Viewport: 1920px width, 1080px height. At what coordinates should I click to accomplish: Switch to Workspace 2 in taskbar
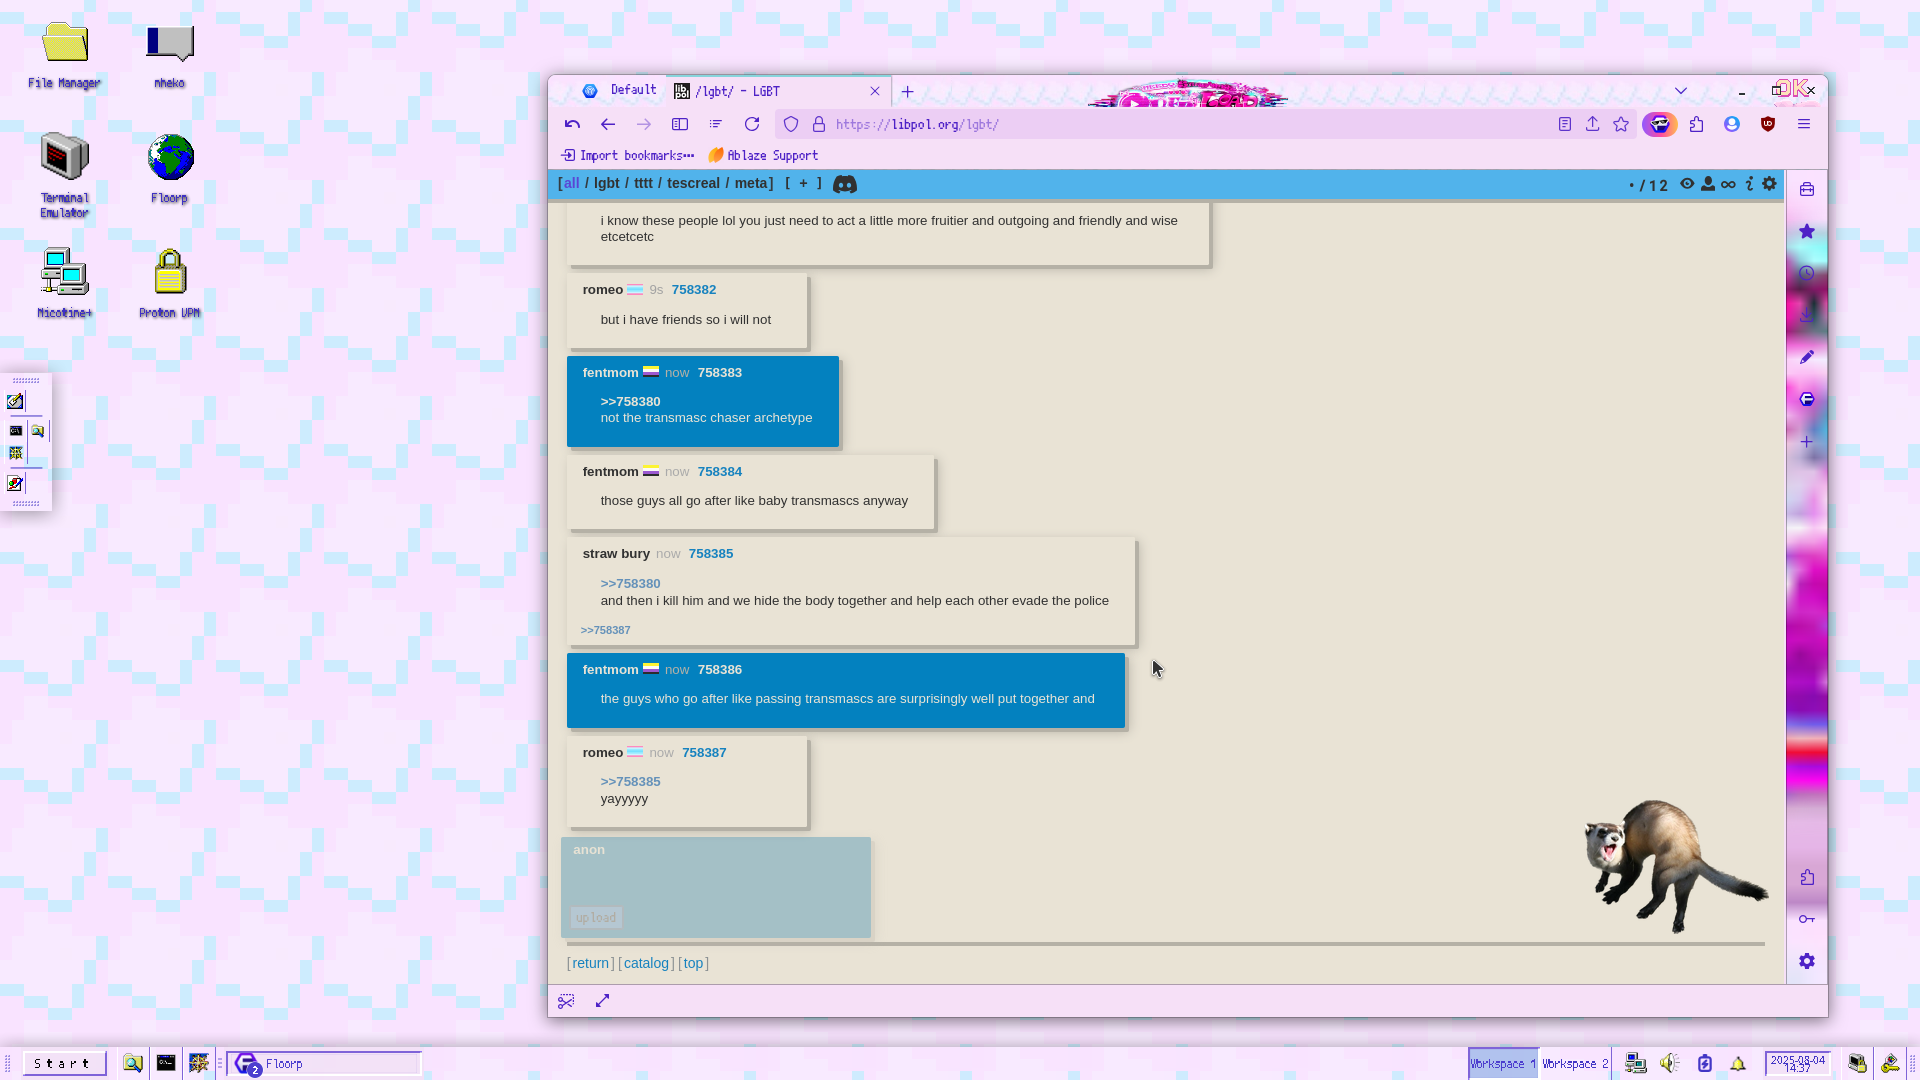[x=1575, y=1063]
